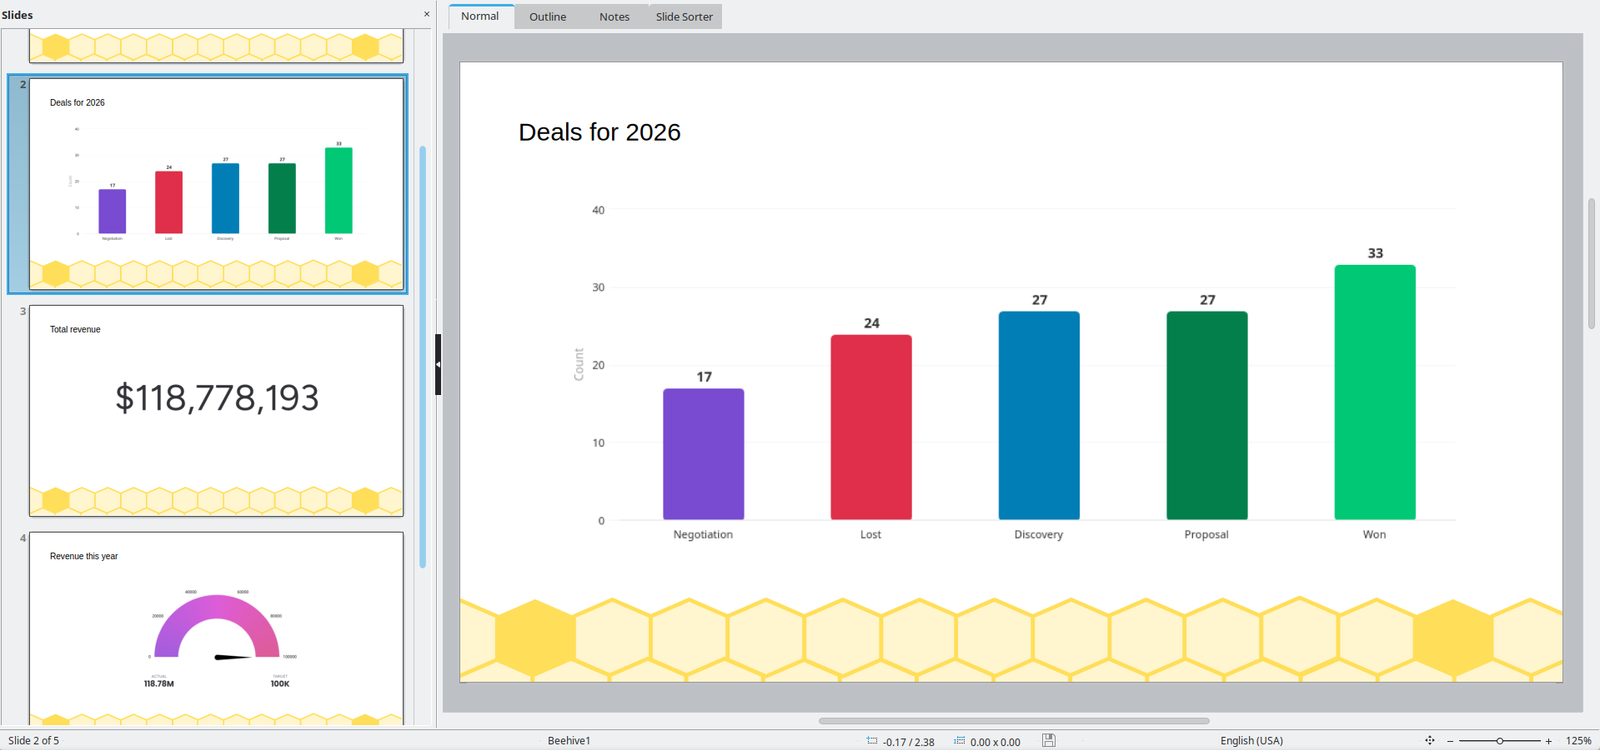Switch to the Outline view tab
The image size is (1600, 750).
[547, 17]
